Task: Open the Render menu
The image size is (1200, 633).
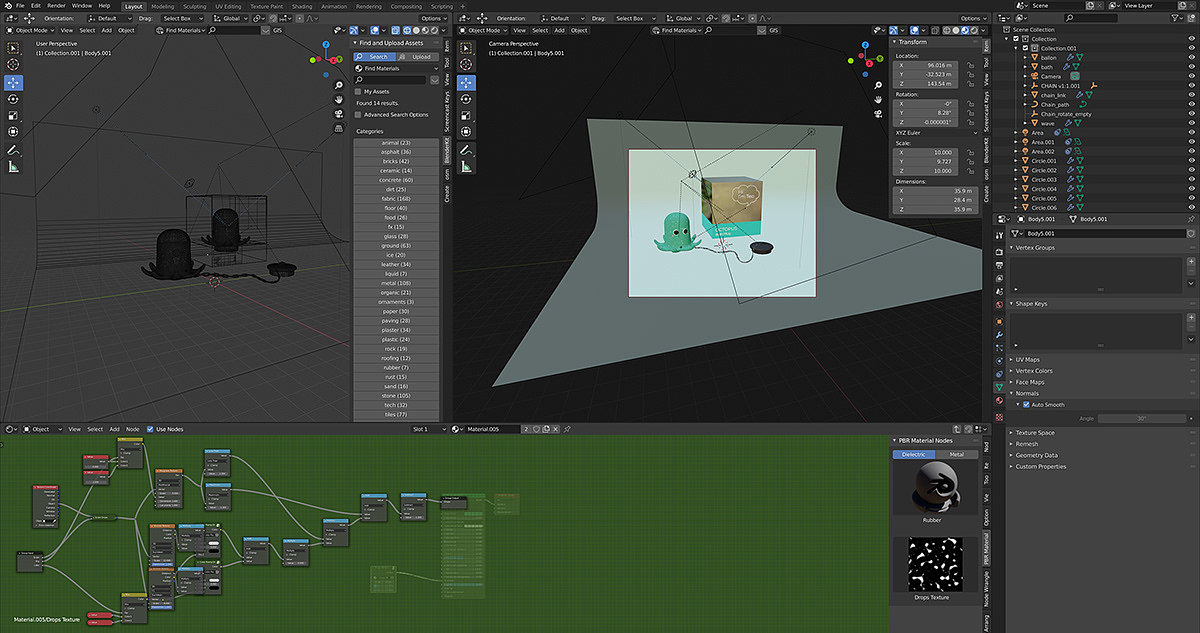Action: (x=57, y=6)
